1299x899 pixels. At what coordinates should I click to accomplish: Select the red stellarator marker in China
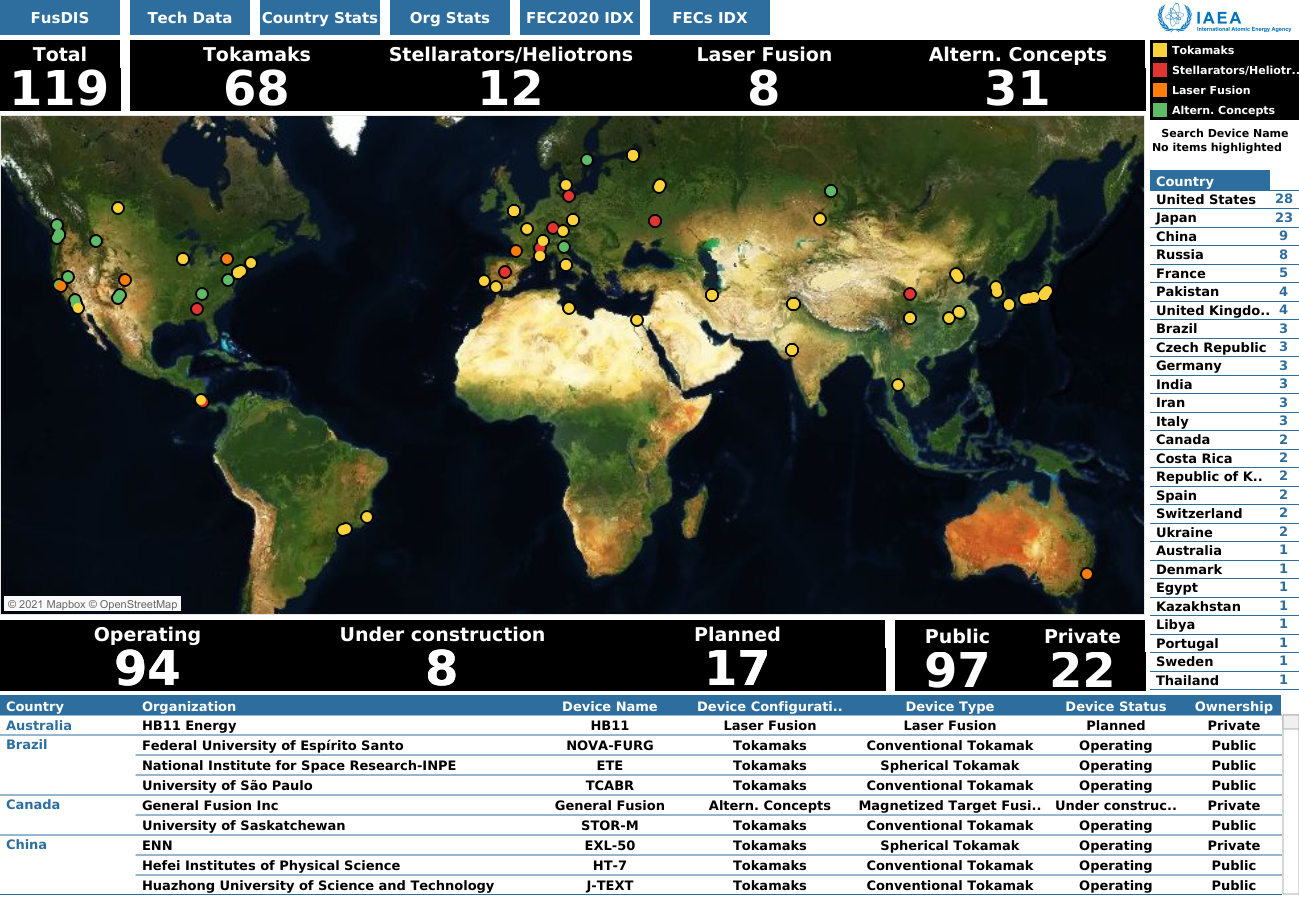pyautogui.click(x=909, y=294)
